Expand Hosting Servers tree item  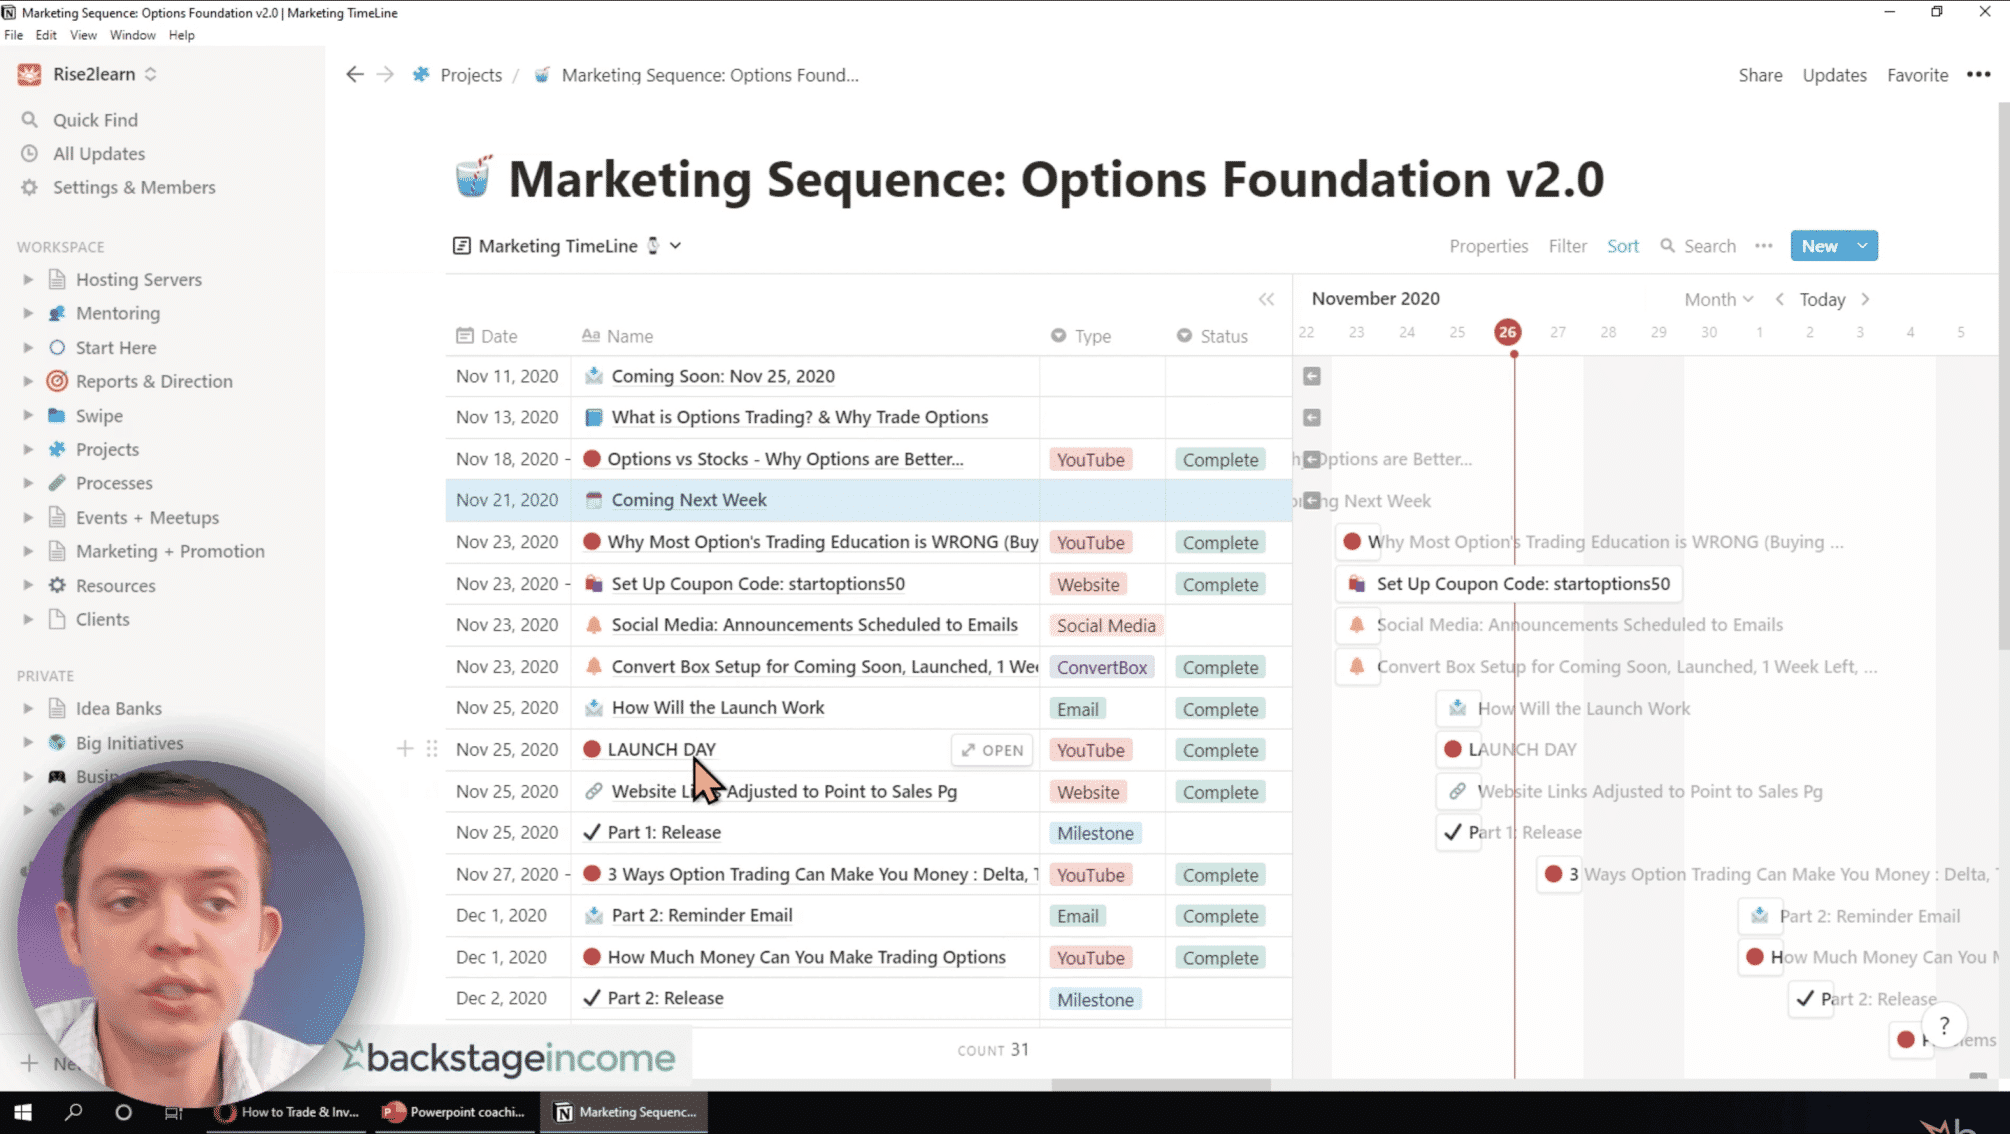point(28,279)
